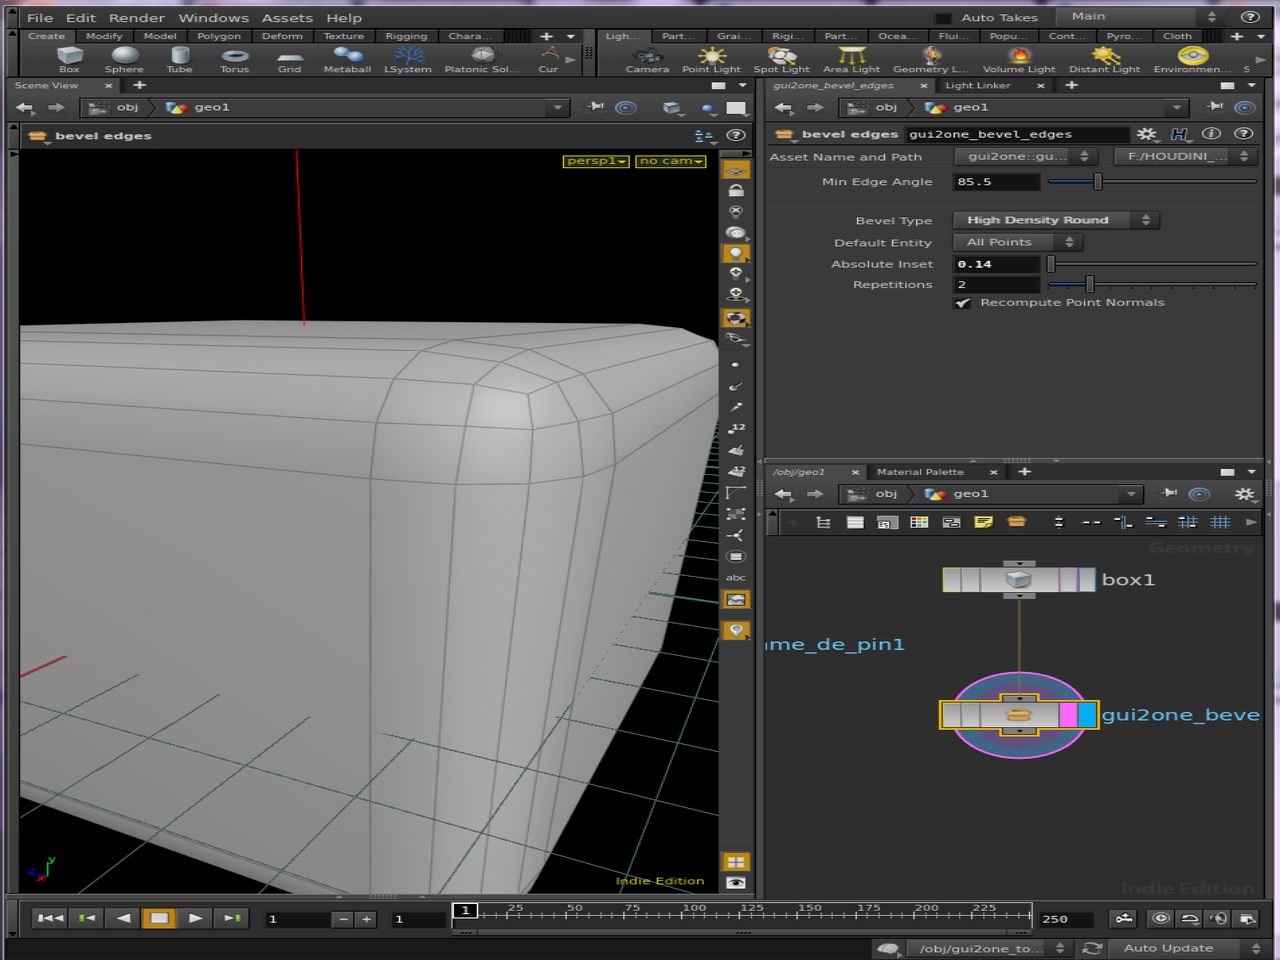Enable the Auto Takes checkbox
This screenshot has width=1280, height=960.
click(944, 16)
